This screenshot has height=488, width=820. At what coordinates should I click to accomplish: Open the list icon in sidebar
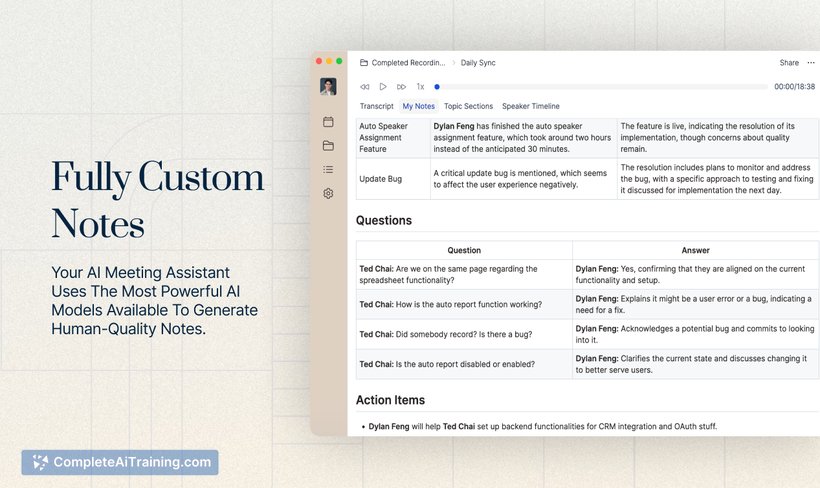point(328,169)
